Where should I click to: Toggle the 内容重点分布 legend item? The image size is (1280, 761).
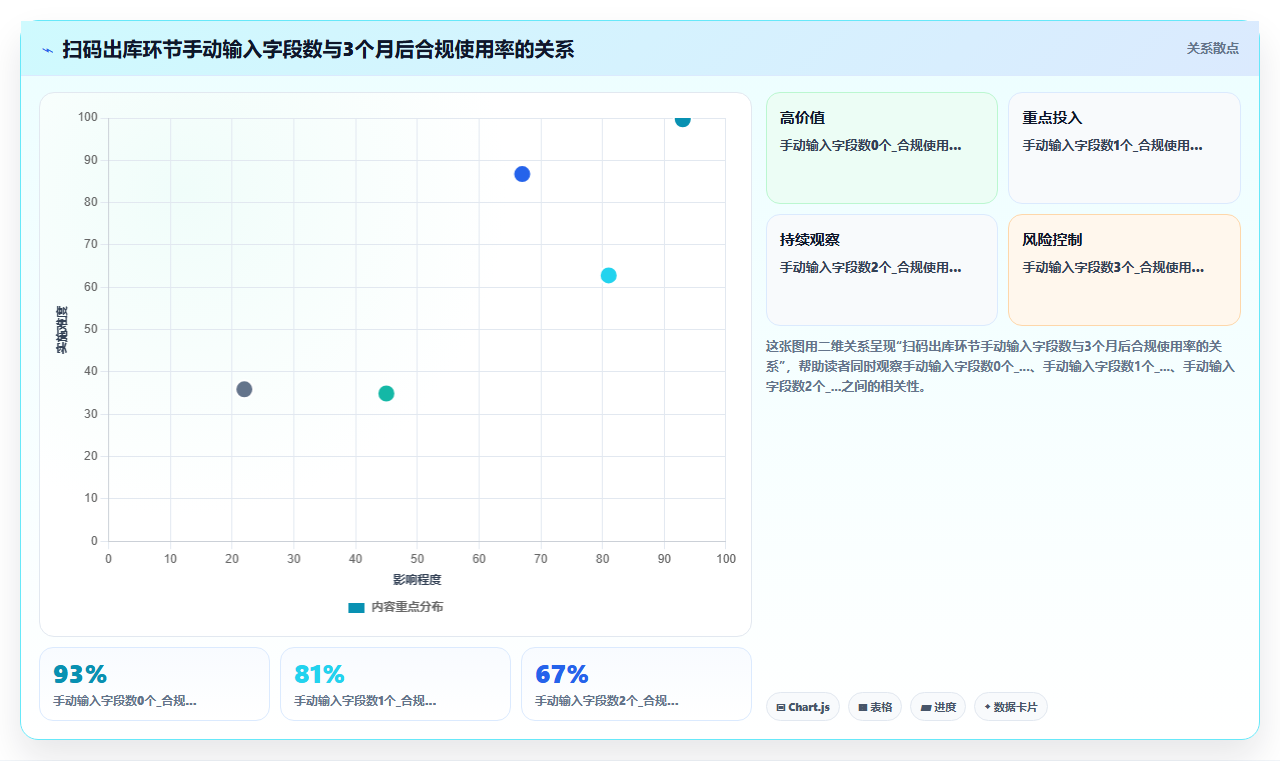coord(395,607)
